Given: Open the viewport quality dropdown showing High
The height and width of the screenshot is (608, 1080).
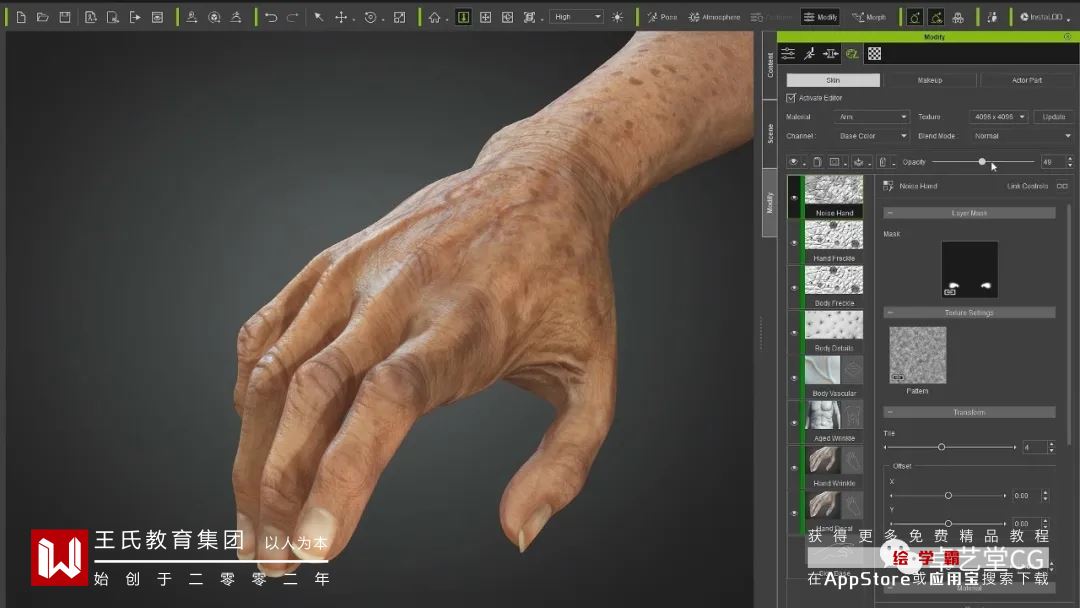Looking at the screenshot, I should tap(576, 17).
